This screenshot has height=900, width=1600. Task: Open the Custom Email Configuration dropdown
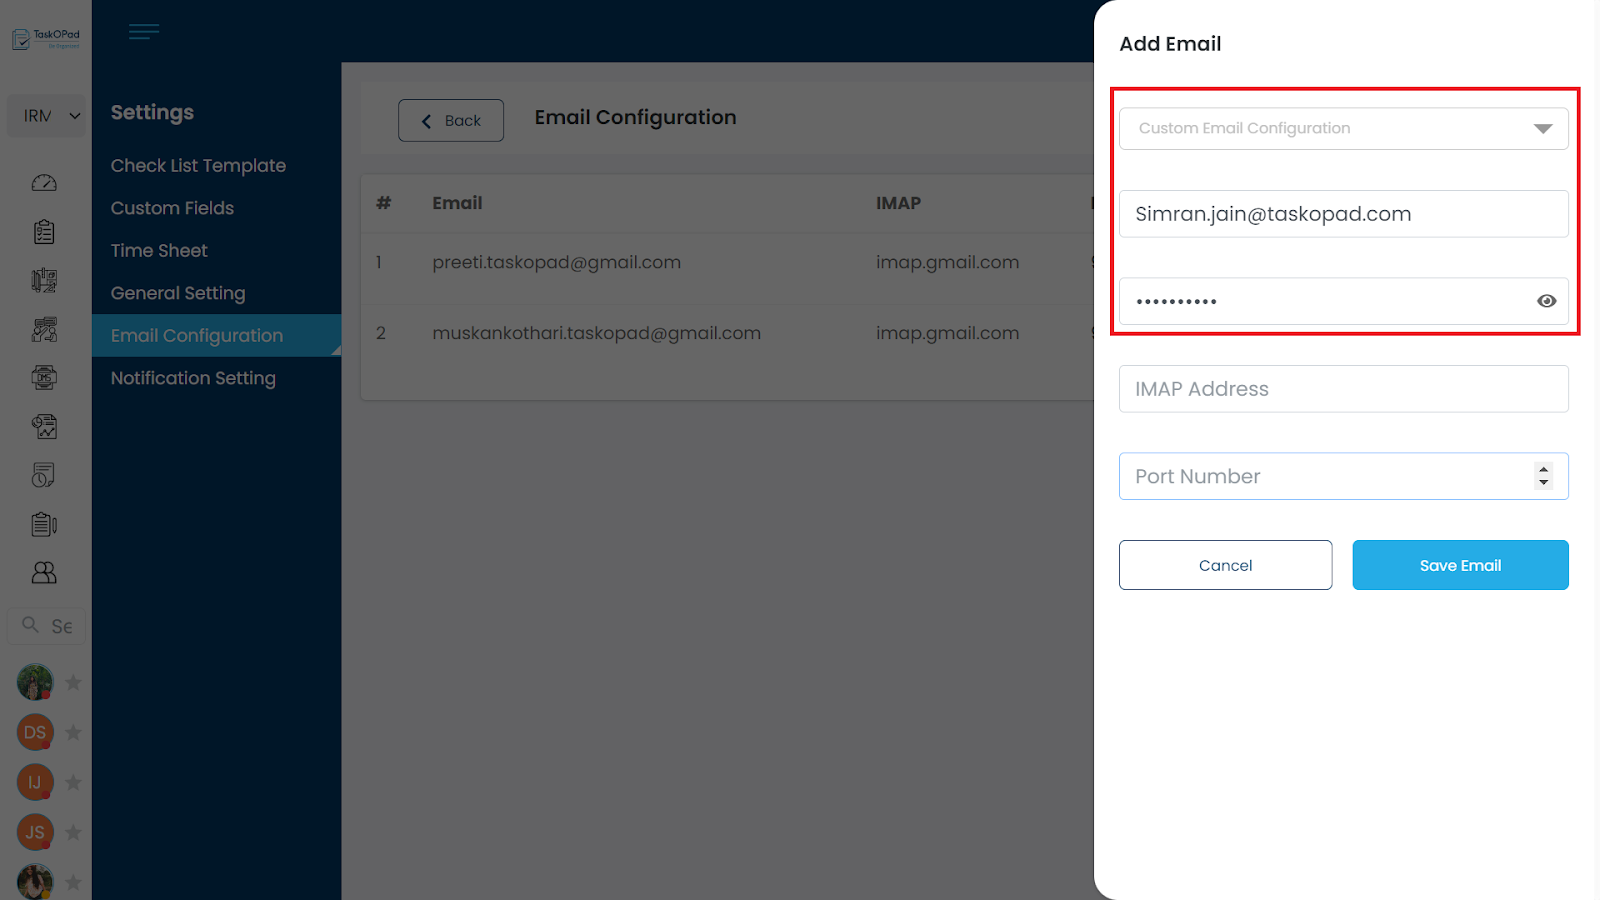1344,128
